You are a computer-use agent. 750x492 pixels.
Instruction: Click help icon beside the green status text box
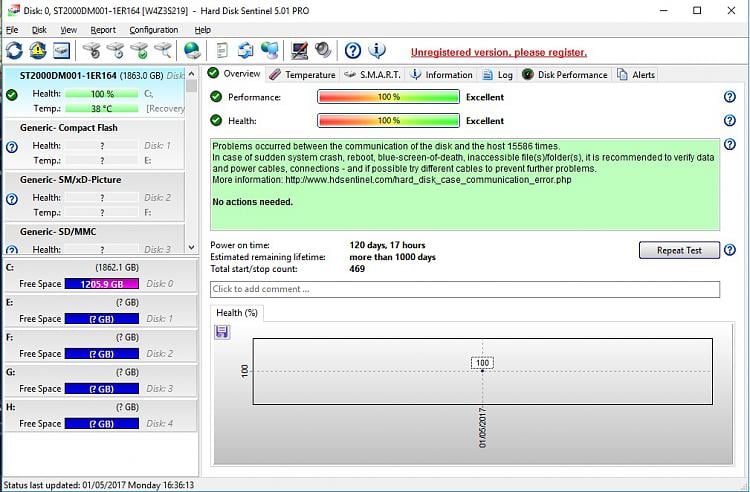tap(729, 144)
